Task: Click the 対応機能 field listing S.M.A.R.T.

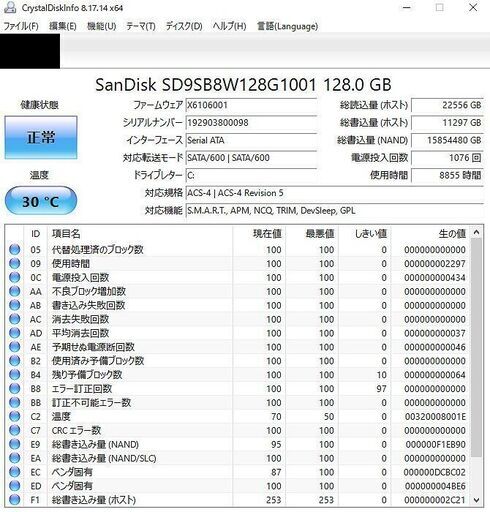Action: point(334,211)
